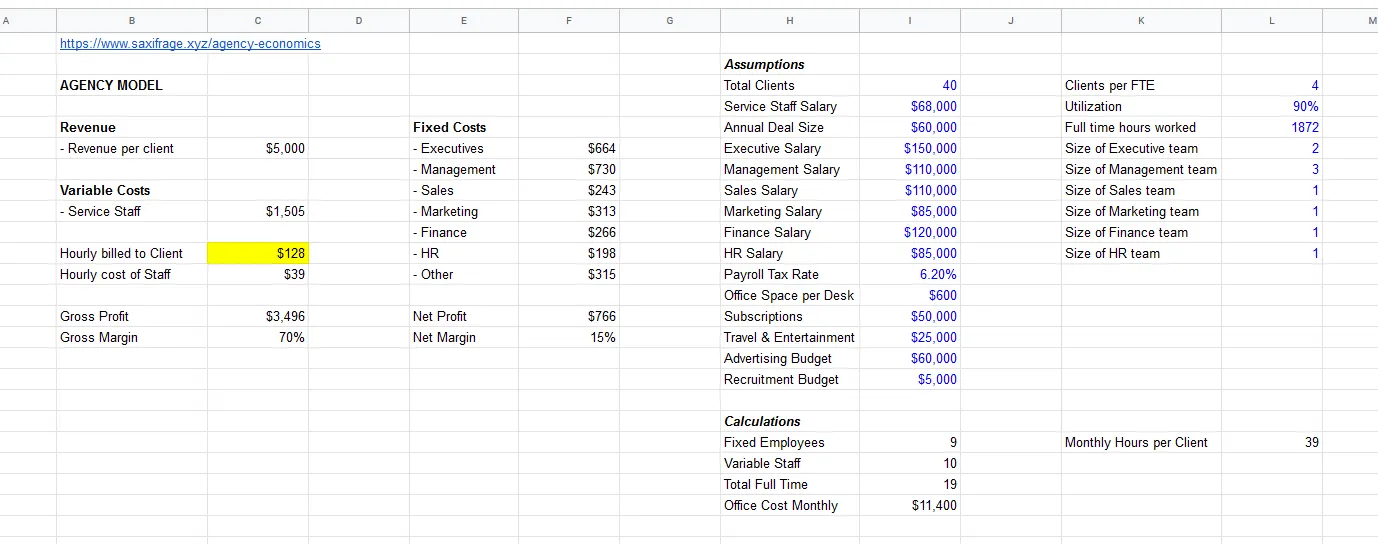The height and width of the screenshot is (544, 1378).
Task: Select the Finance fixed cost $266
Action: coord(569,233)
